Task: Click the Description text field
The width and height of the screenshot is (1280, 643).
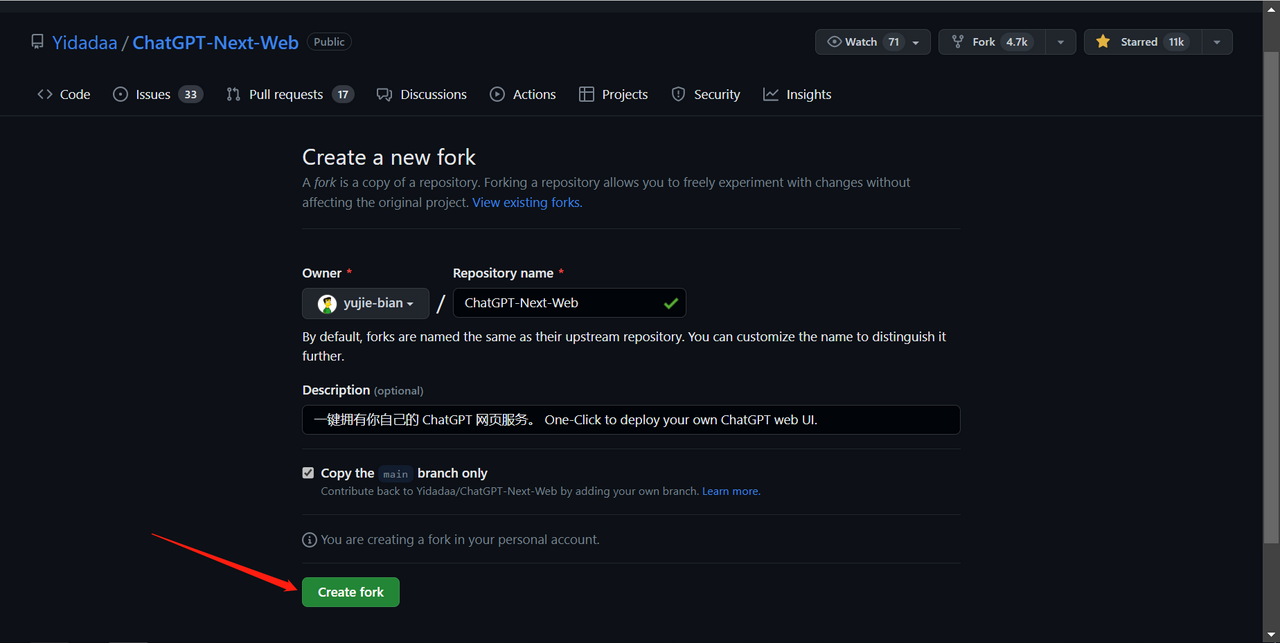Action: click(x=630, y=420)
